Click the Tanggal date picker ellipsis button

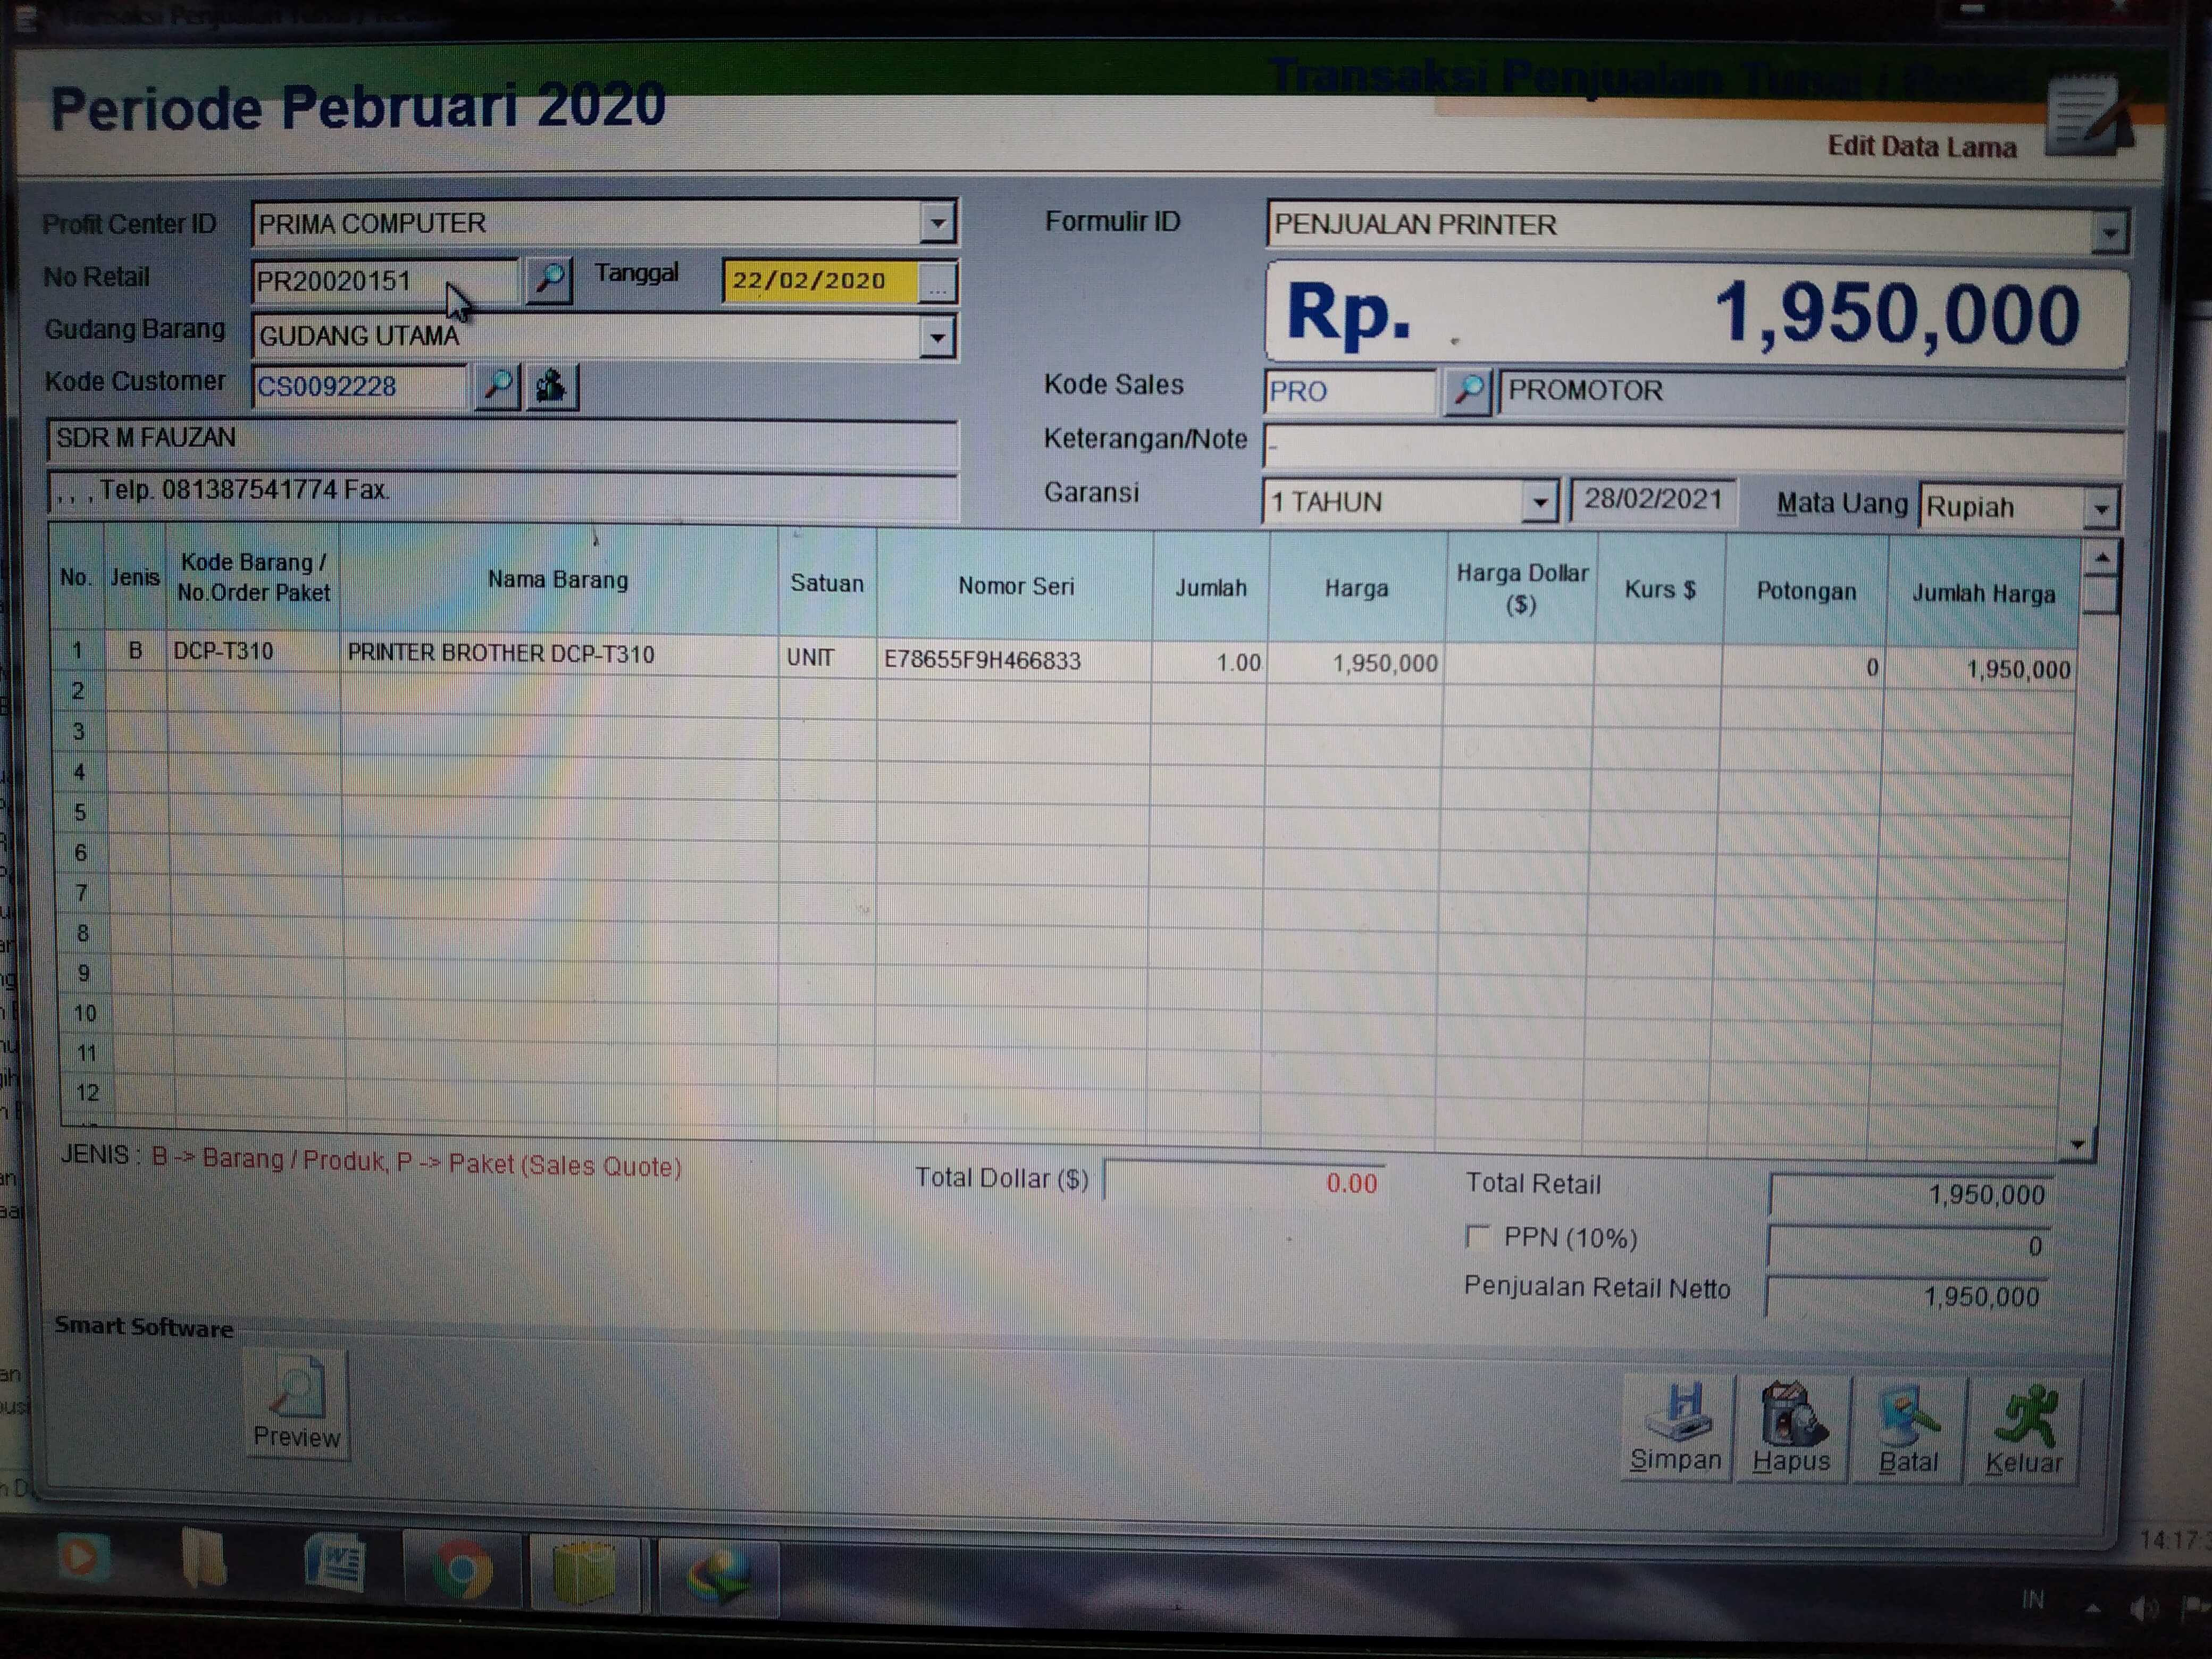point(937,283)
